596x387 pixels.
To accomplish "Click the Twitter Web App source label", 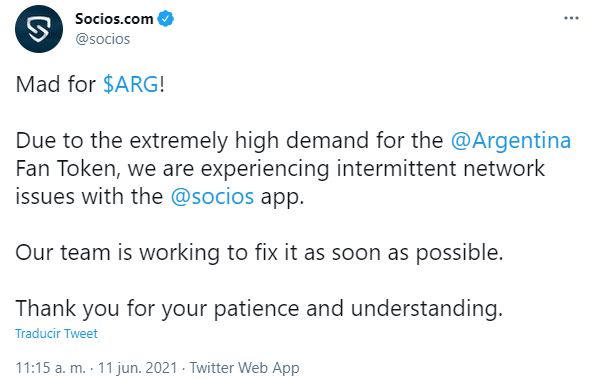I will coord(244,368).
